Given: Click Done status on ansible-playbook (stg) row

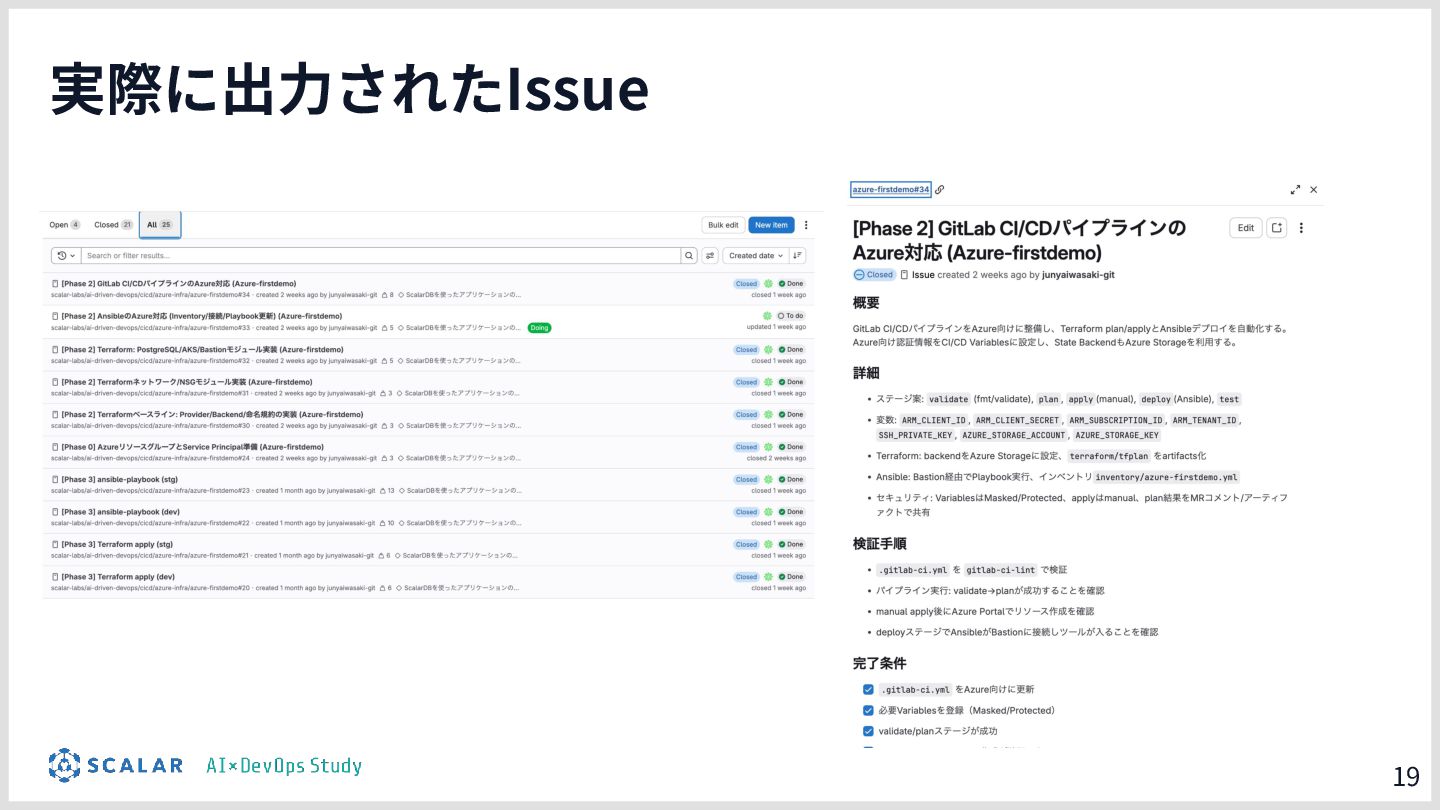Looking at the screenshot, I should [x=791, y=479].
